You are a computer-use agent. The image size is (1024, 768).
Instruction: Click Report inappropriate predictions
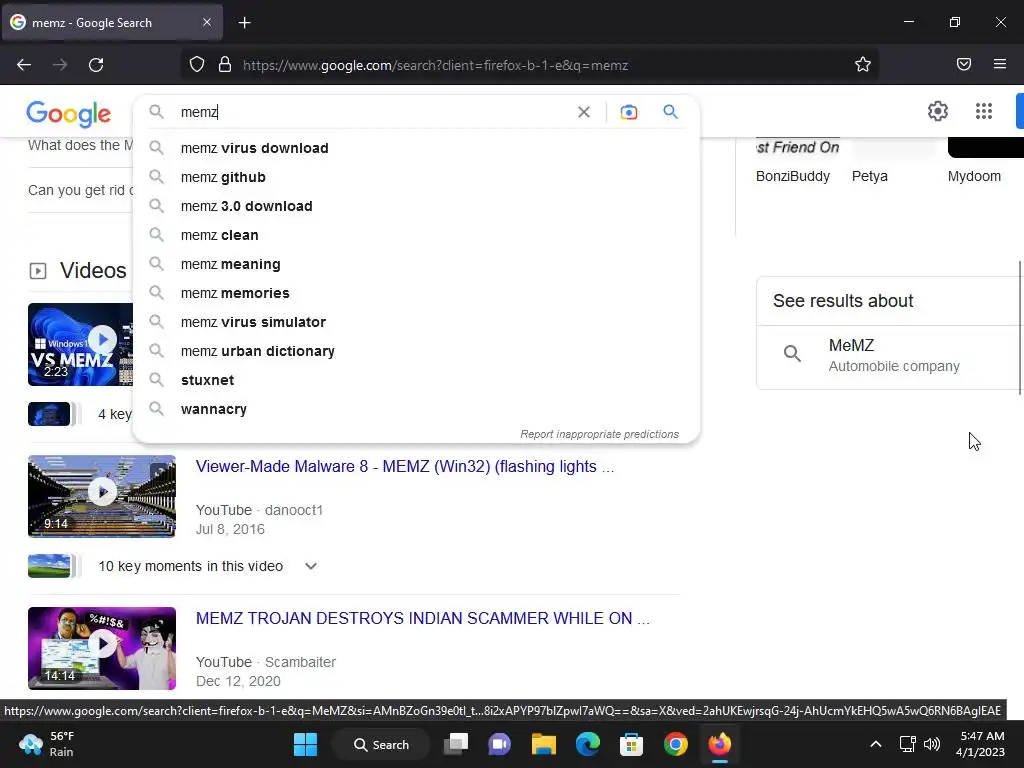click(599, 434)
